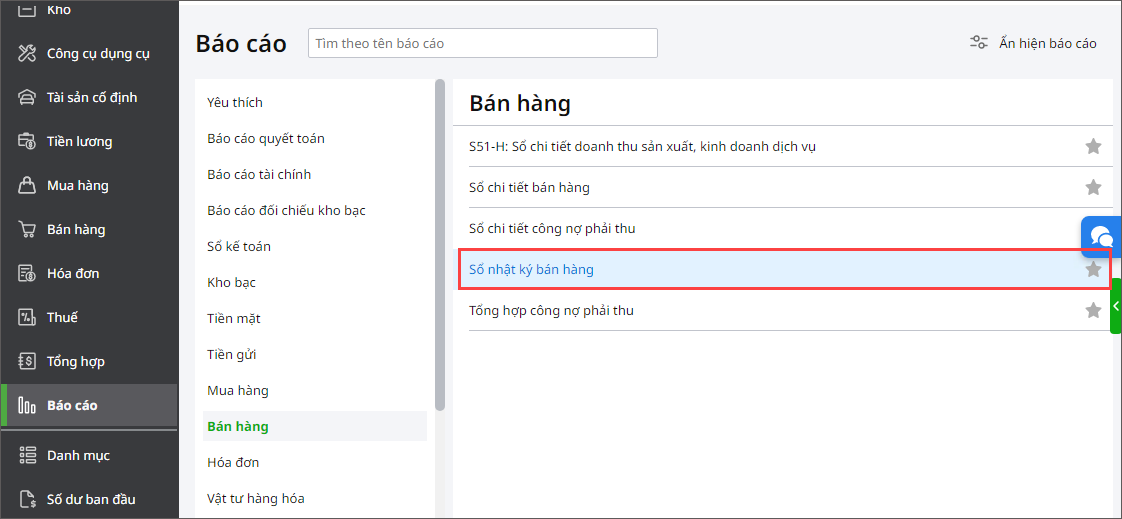Click the category list vertical scrollbar
This screenshot has height=519, width=1122.
tap(440, 245)
